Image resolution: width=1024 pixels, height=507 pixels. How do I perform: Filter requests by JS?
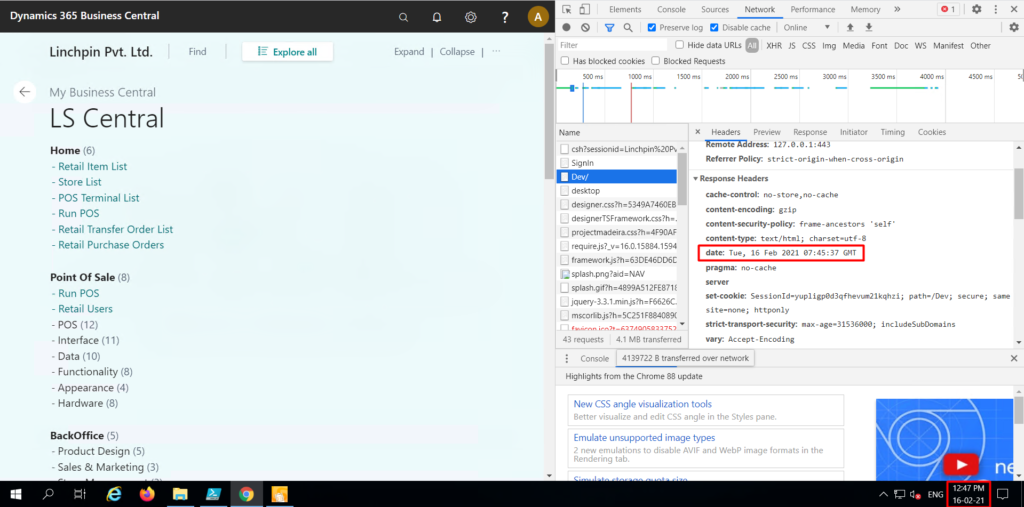tap(792, 46)
